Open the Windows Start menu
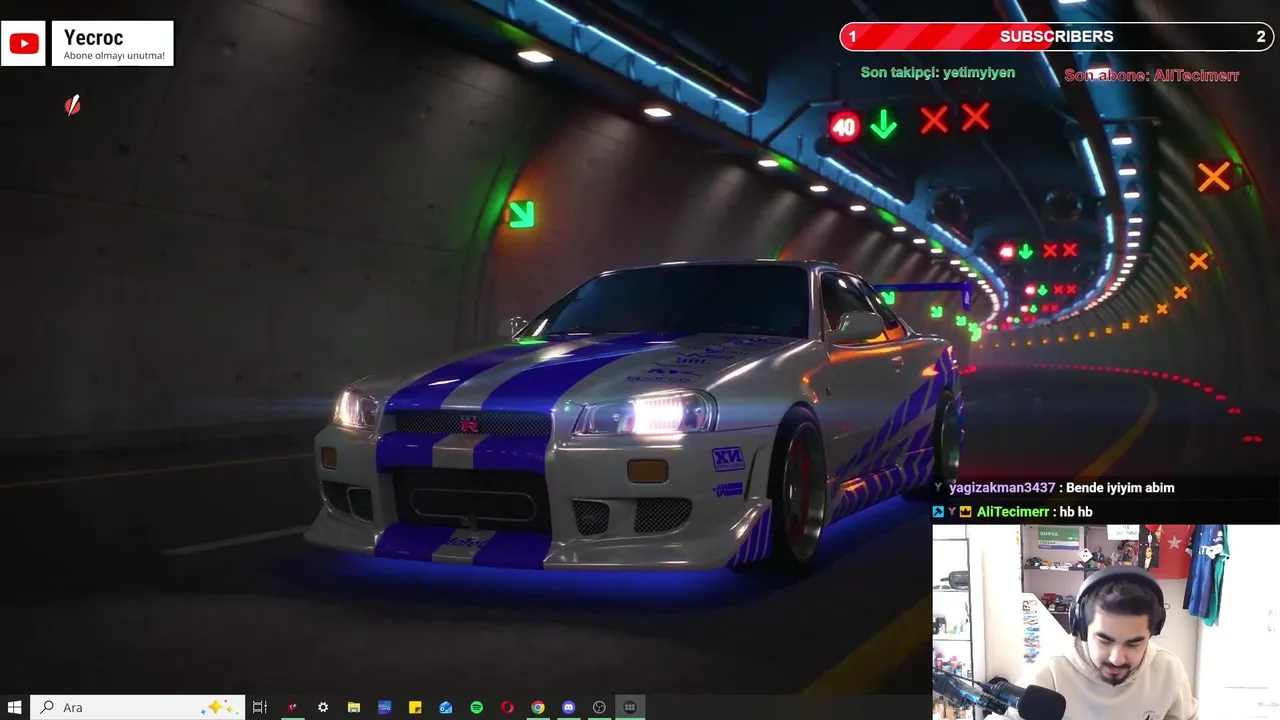This screenshot has height=720, width=1280. [x=15, y=707]
